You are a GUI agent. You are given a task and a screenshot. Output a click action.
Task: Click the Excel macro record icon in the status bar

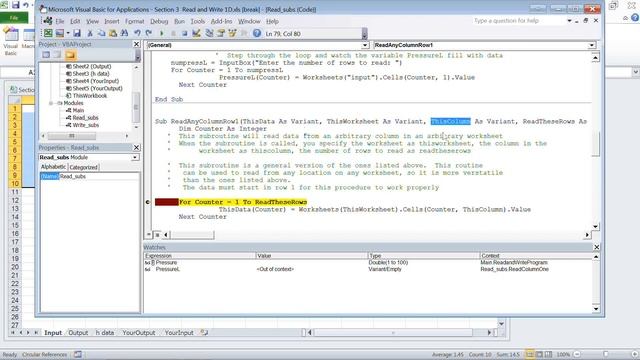tap(78, 354)
